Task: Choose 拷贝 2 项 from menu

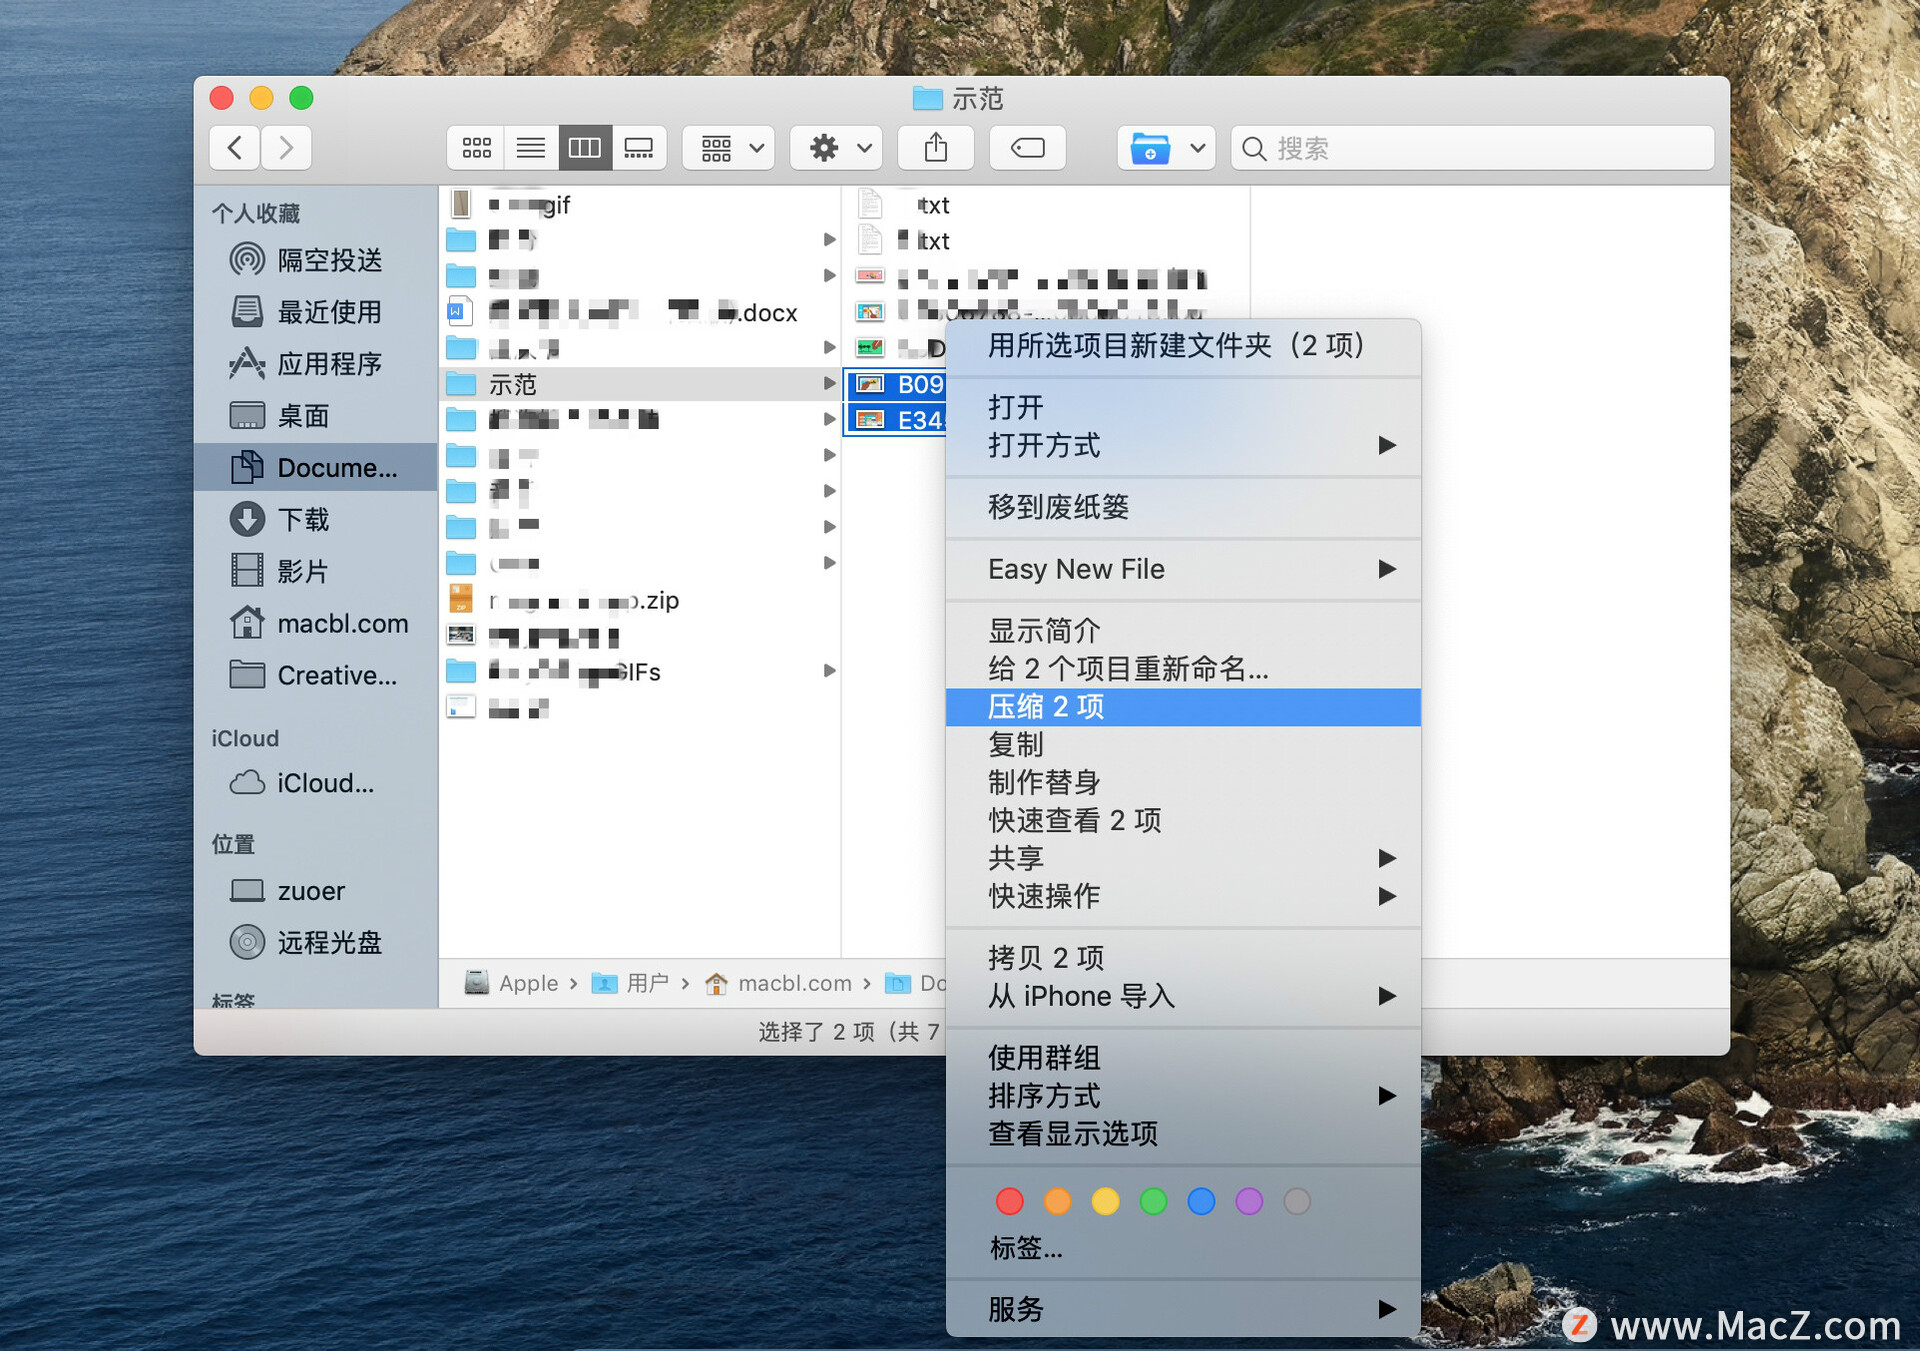Action: click(x=1183, y=958)
